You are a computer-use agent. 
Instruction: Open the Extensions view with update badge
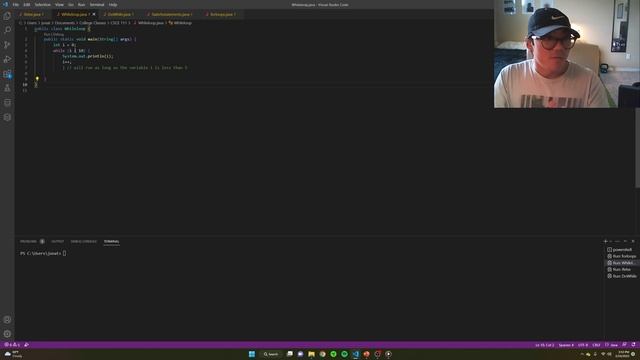tap(7, 74)
